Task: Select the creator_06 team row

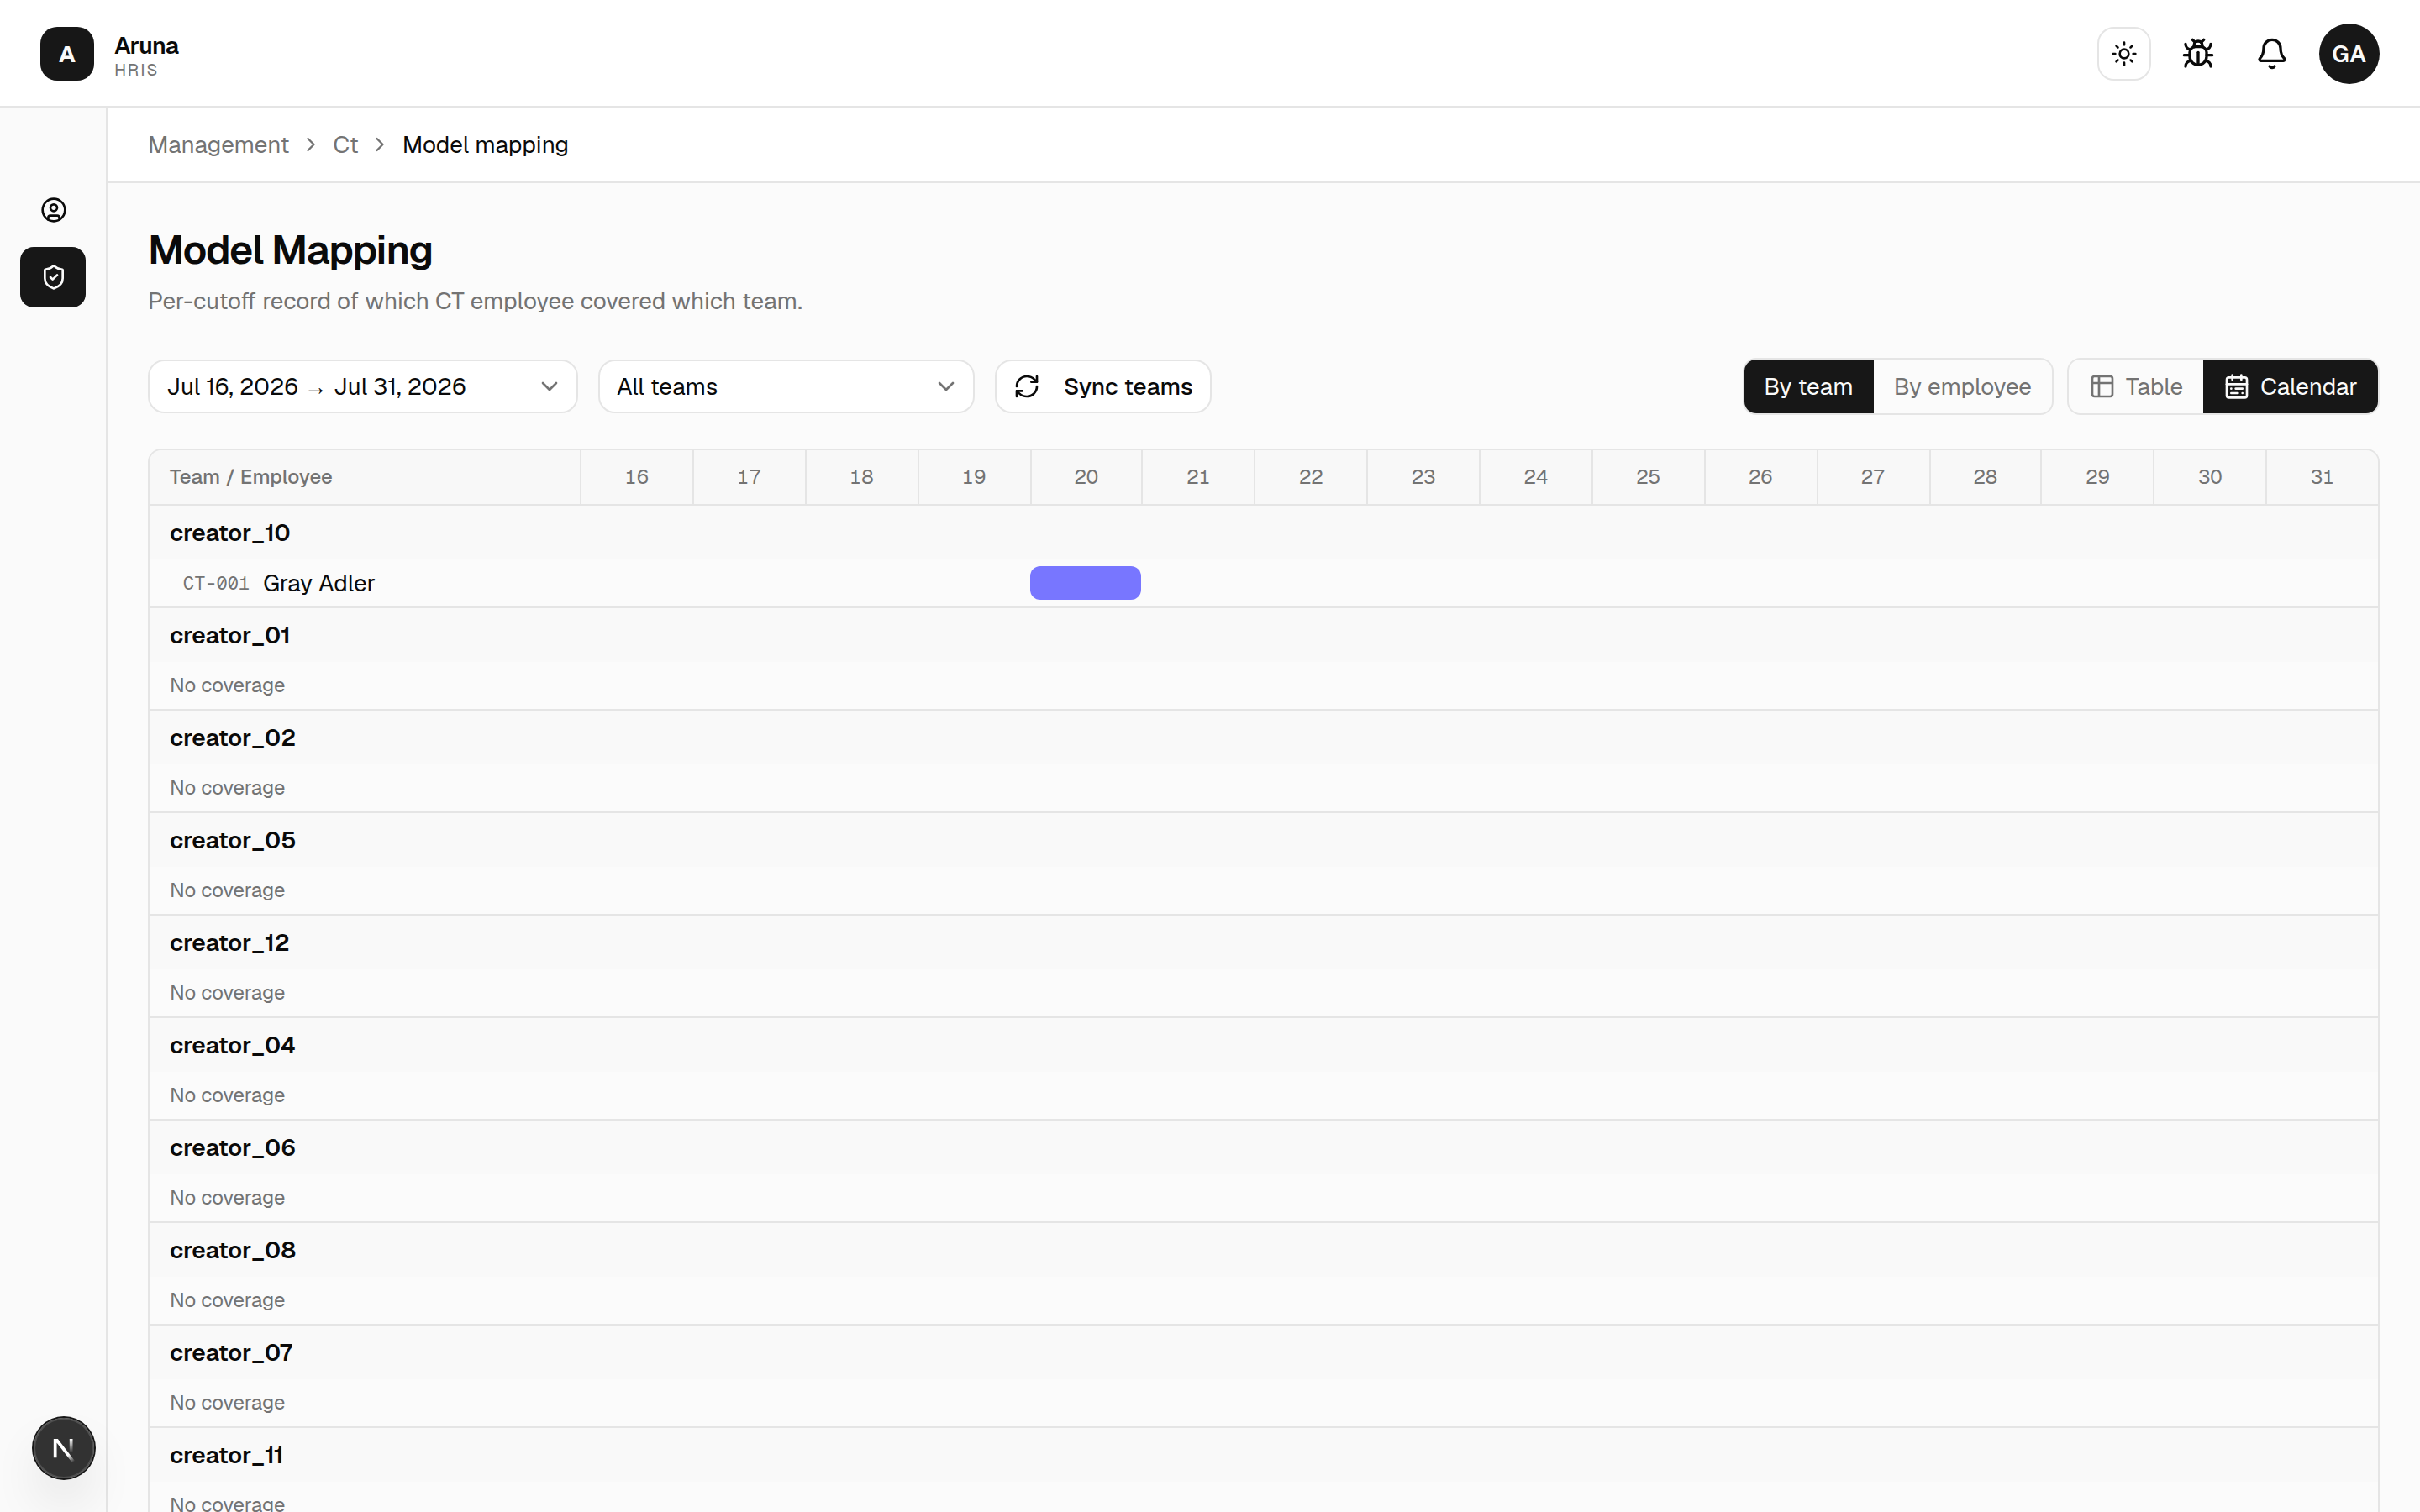Action: 1263,1148
